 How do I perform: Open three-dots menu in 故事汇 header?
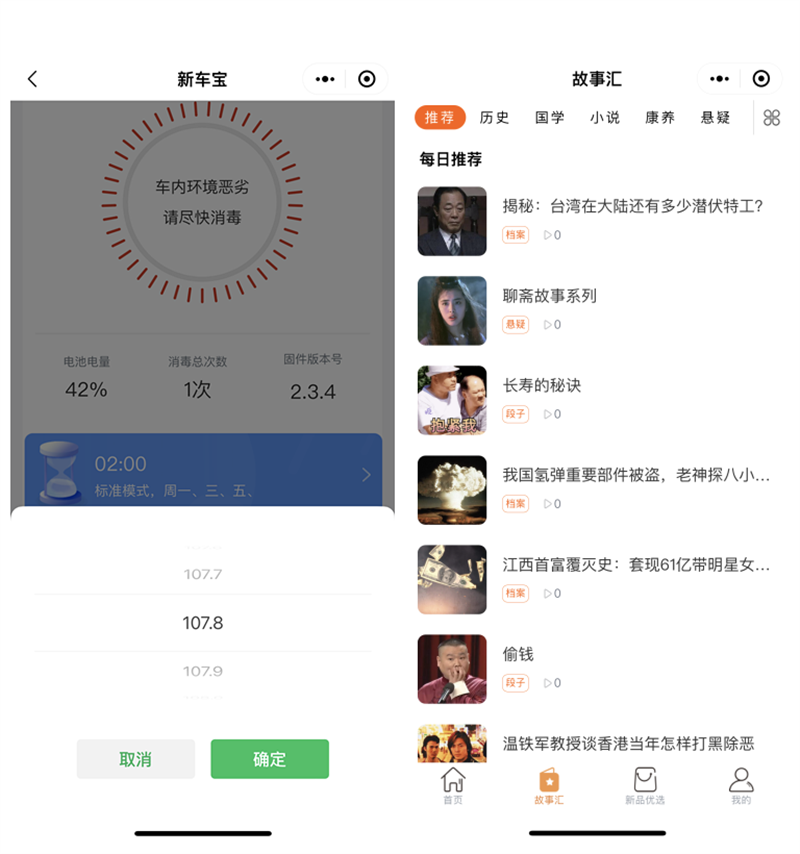pos(719,79)
